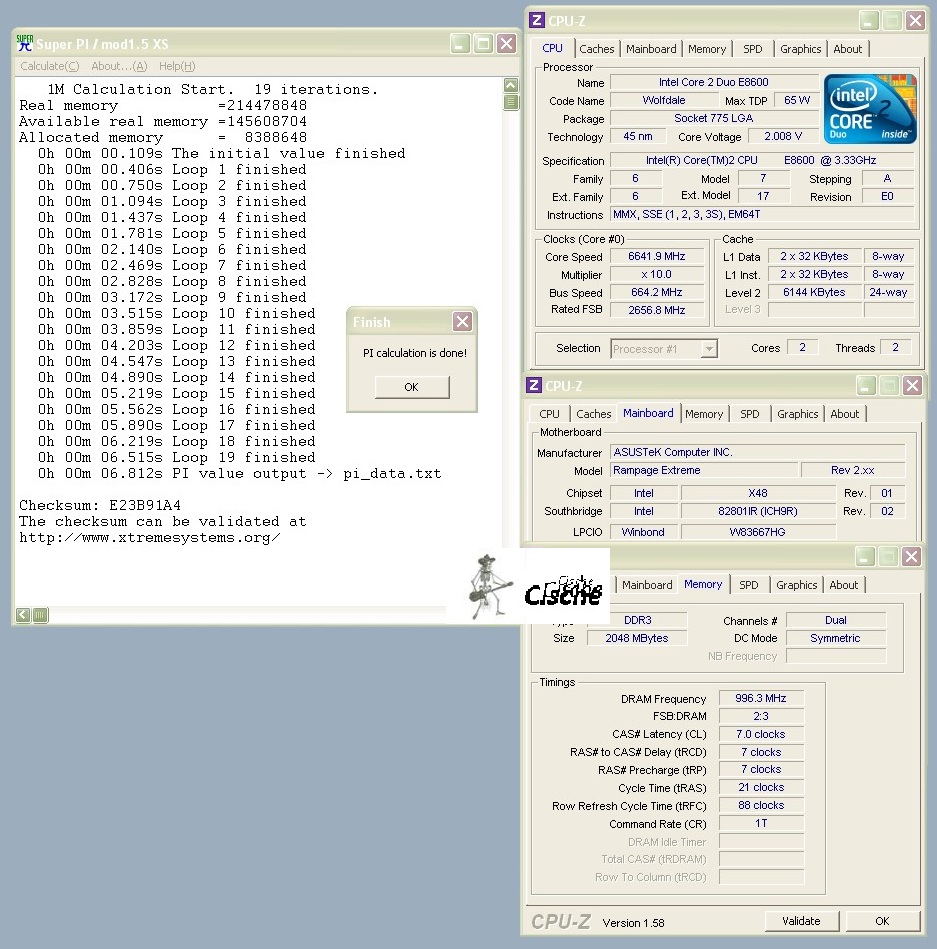Click the motherboard model Rampage Extreme field
Screen dimensions: 937x949
[x=703, y=470]
